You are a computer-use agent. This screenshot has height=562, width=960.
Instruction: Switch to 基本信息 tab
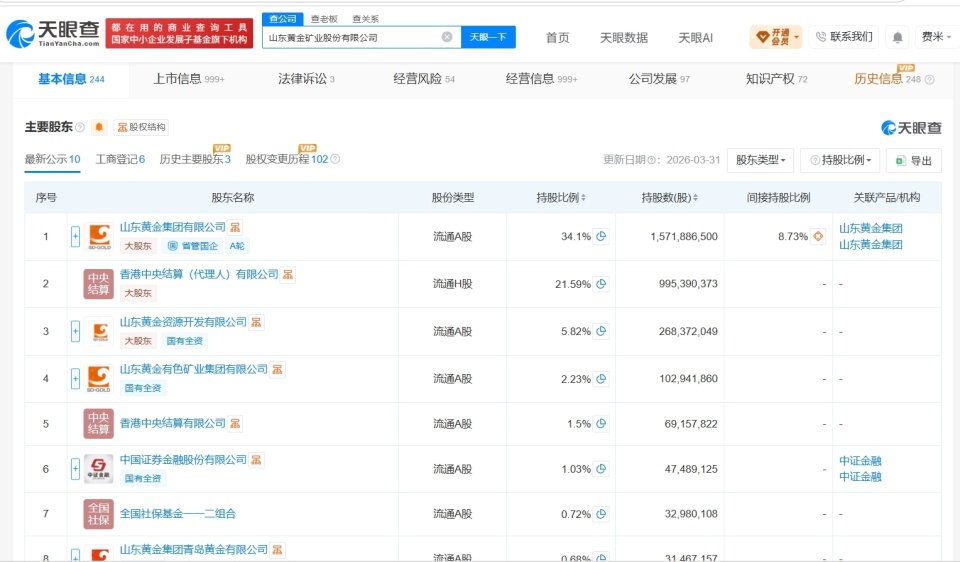click(71, 79)
